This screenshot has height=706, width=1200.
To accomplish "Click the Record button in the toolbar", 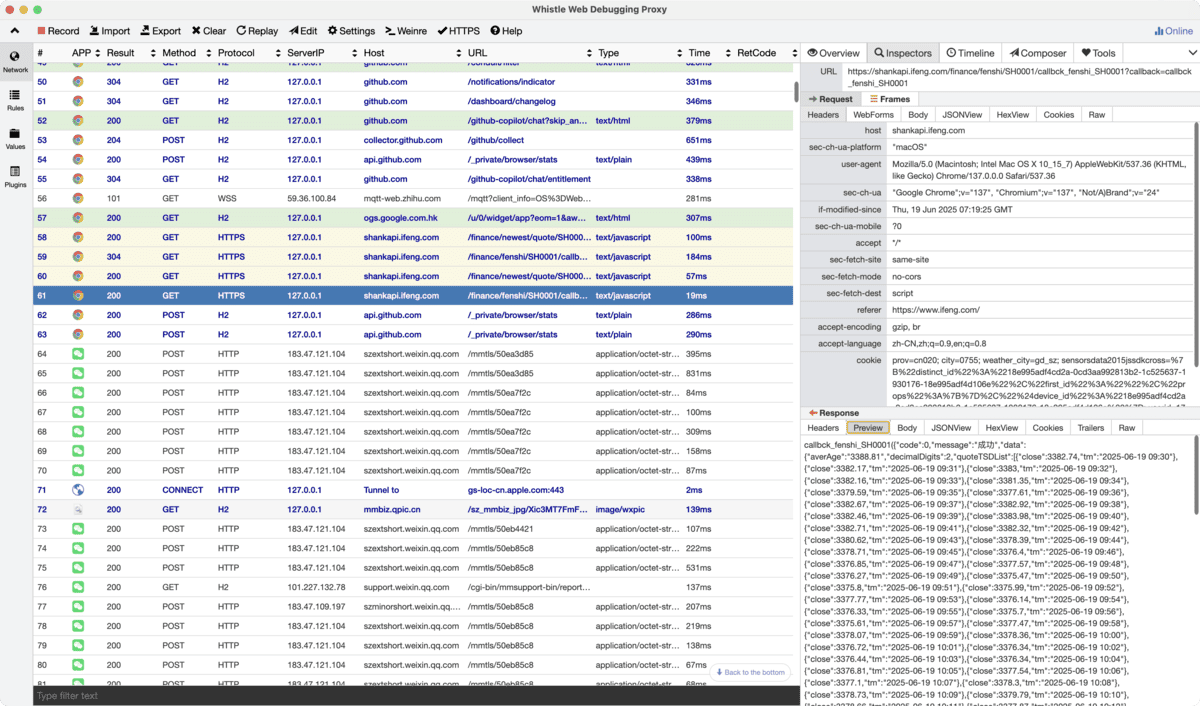I will (58, 31).
